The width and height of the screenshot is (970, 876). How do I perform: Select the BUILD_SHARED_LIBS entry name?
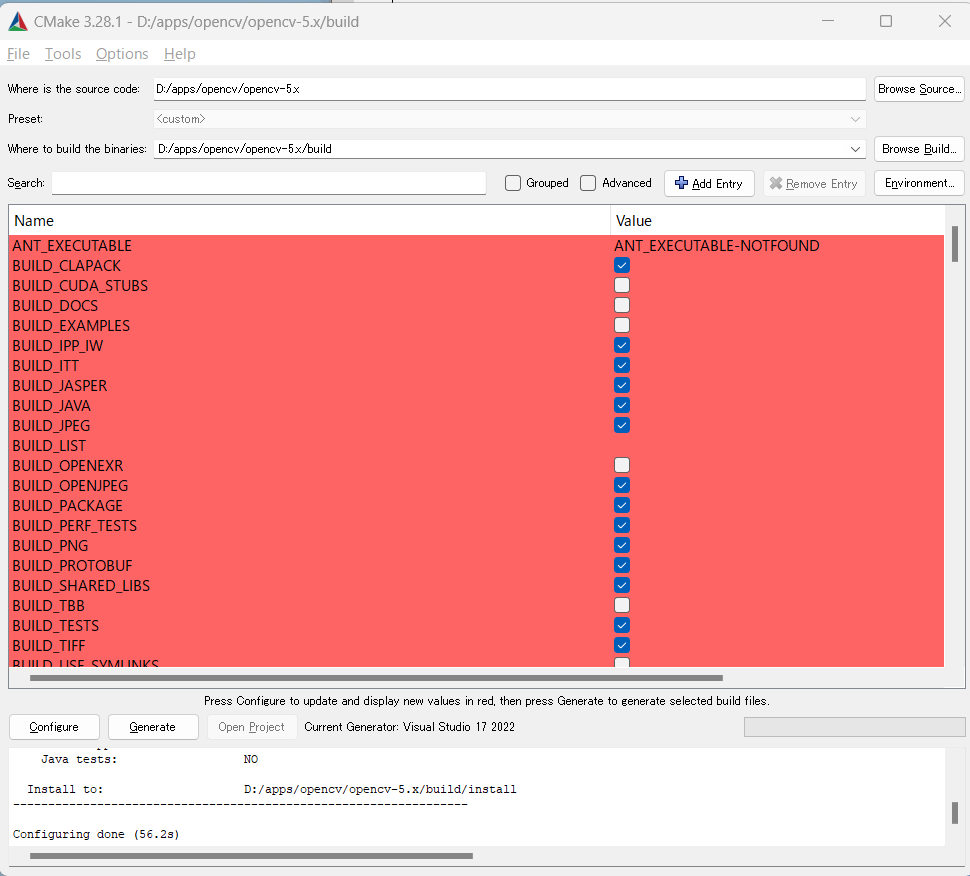pyautogui.click(x=81, y=585)
